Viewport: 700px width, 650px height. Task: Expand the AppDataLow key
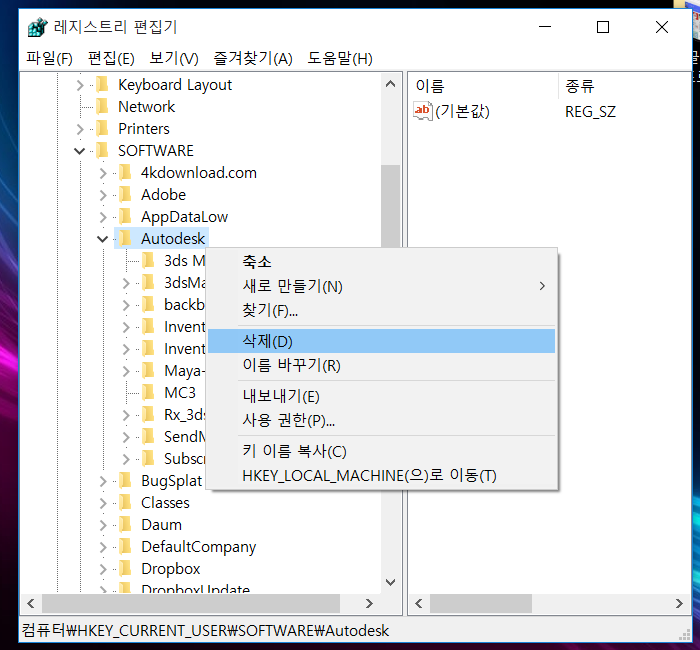(103, 217)
